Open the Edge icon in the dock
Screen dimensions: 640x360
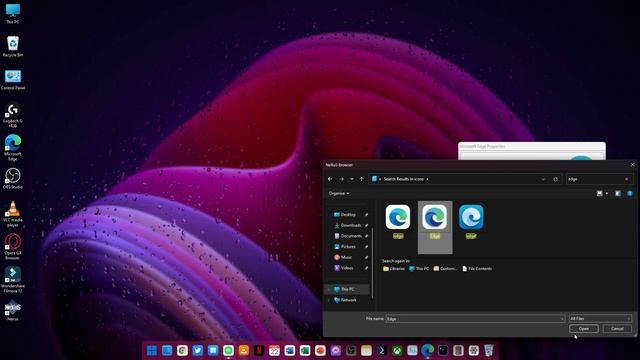click(427, 350)
